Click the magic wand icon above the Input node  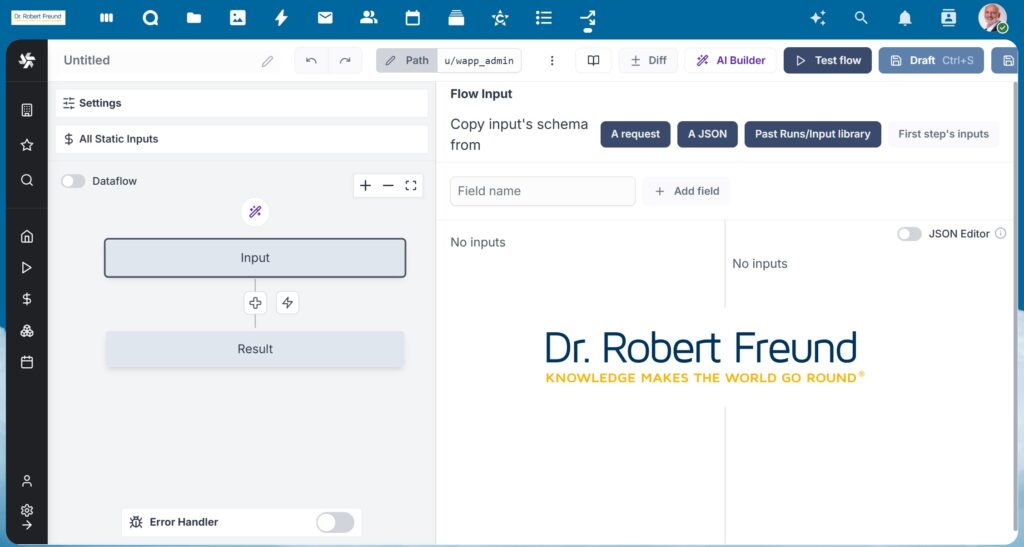click(255, 211)
